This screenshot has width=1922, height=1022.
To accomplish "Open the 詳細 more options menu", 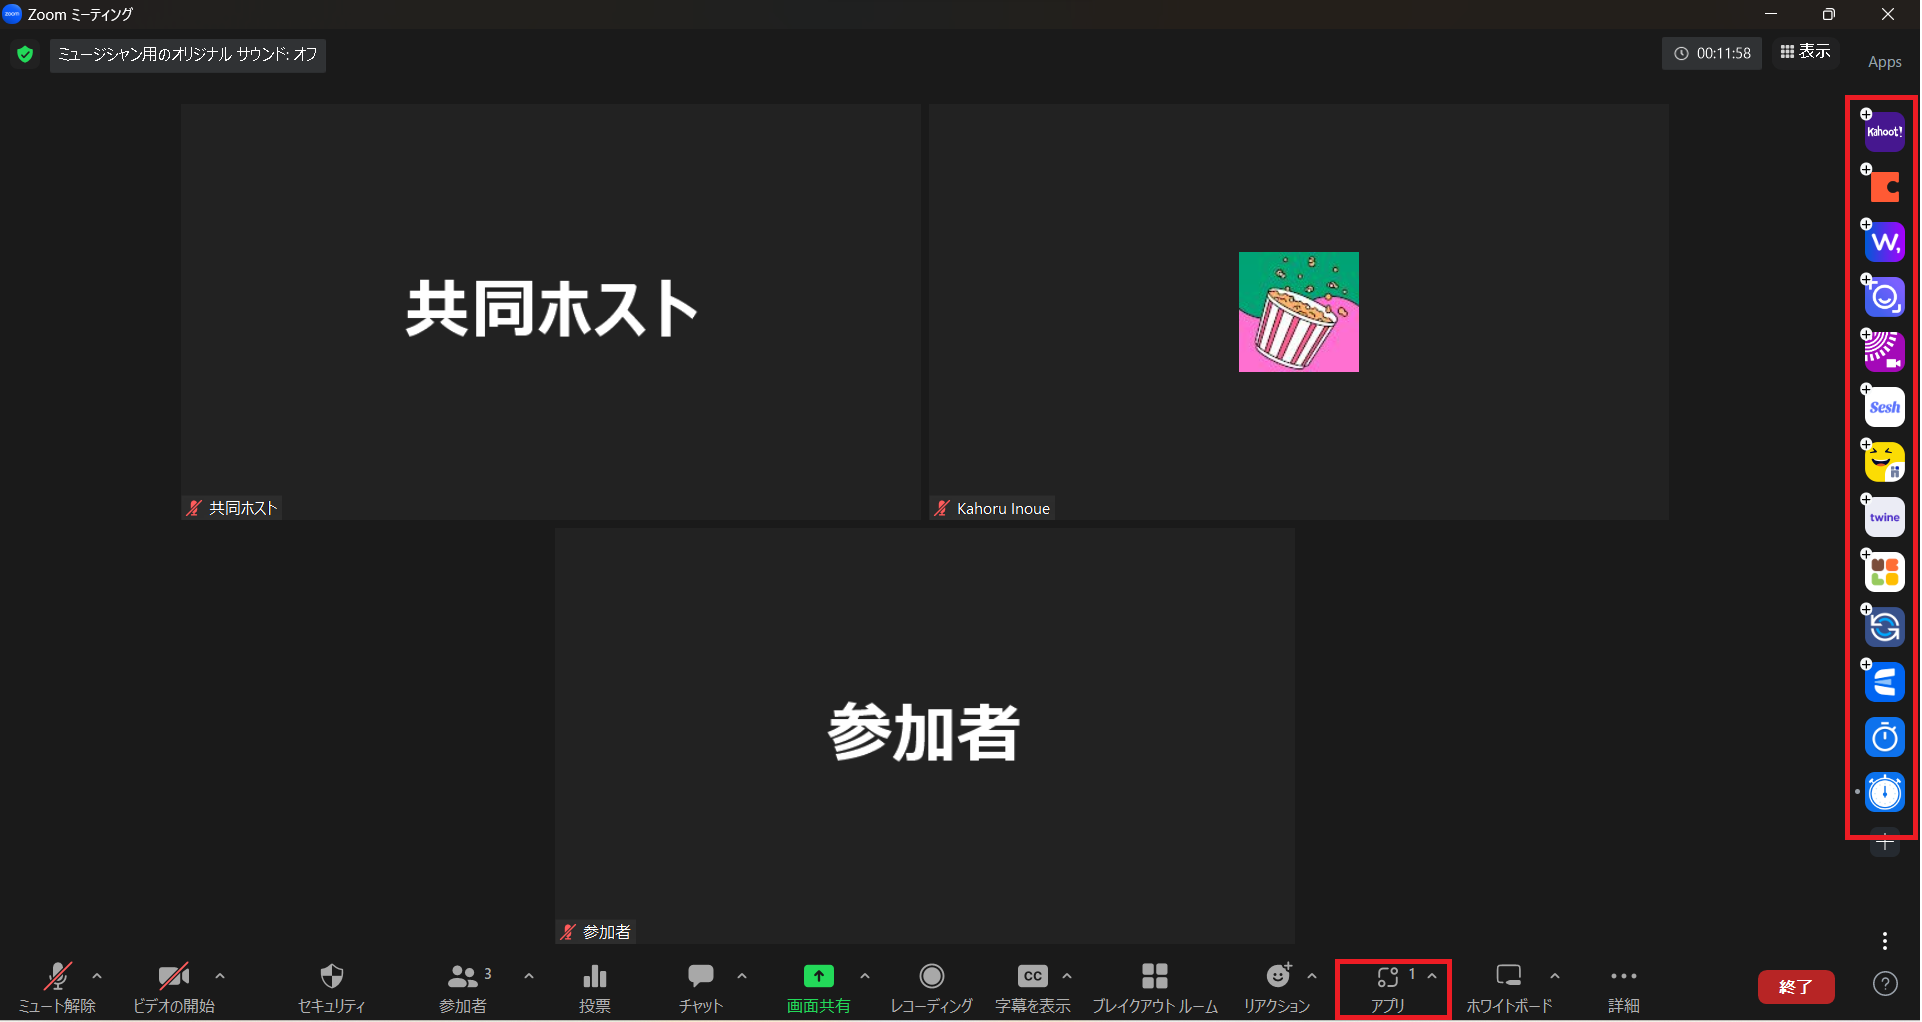I will [x=1623, y=986].
